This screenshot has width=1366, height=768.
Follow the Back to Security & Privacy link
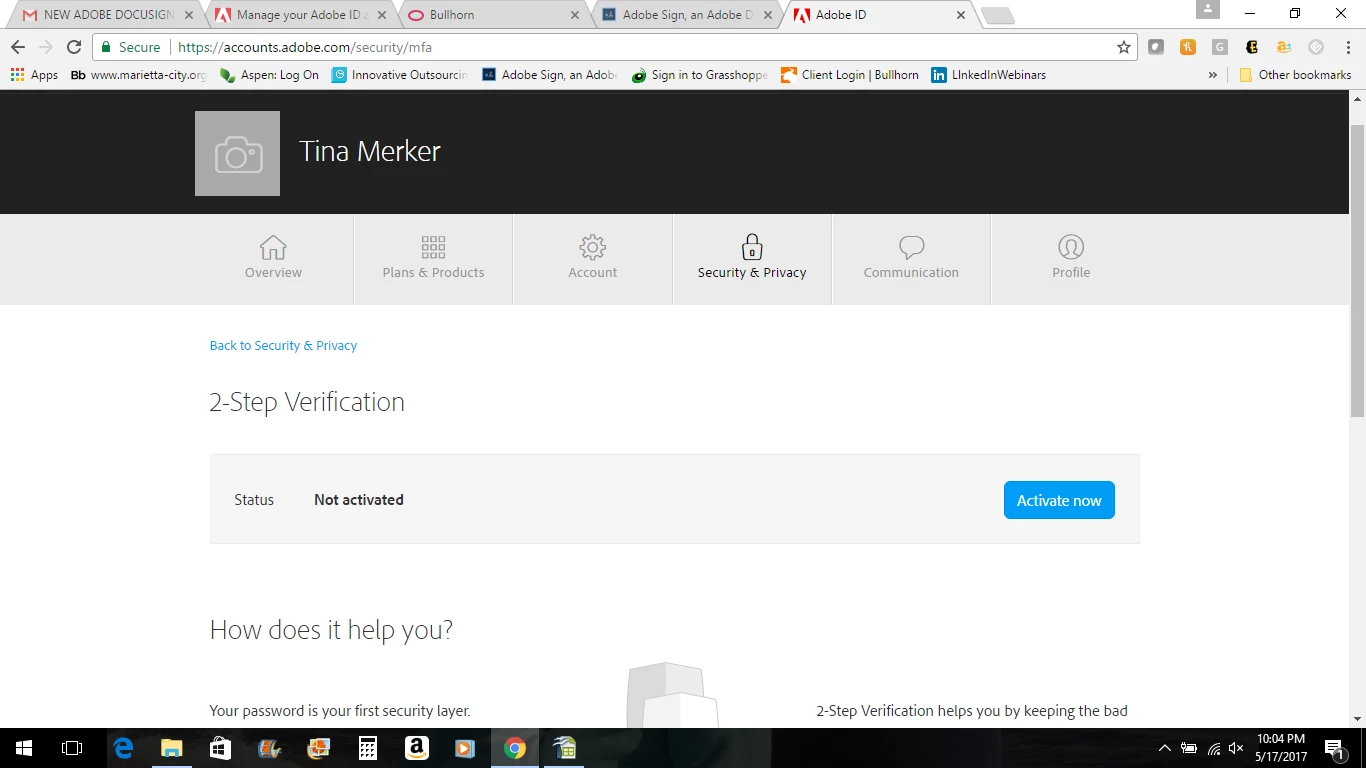[283, 345]
